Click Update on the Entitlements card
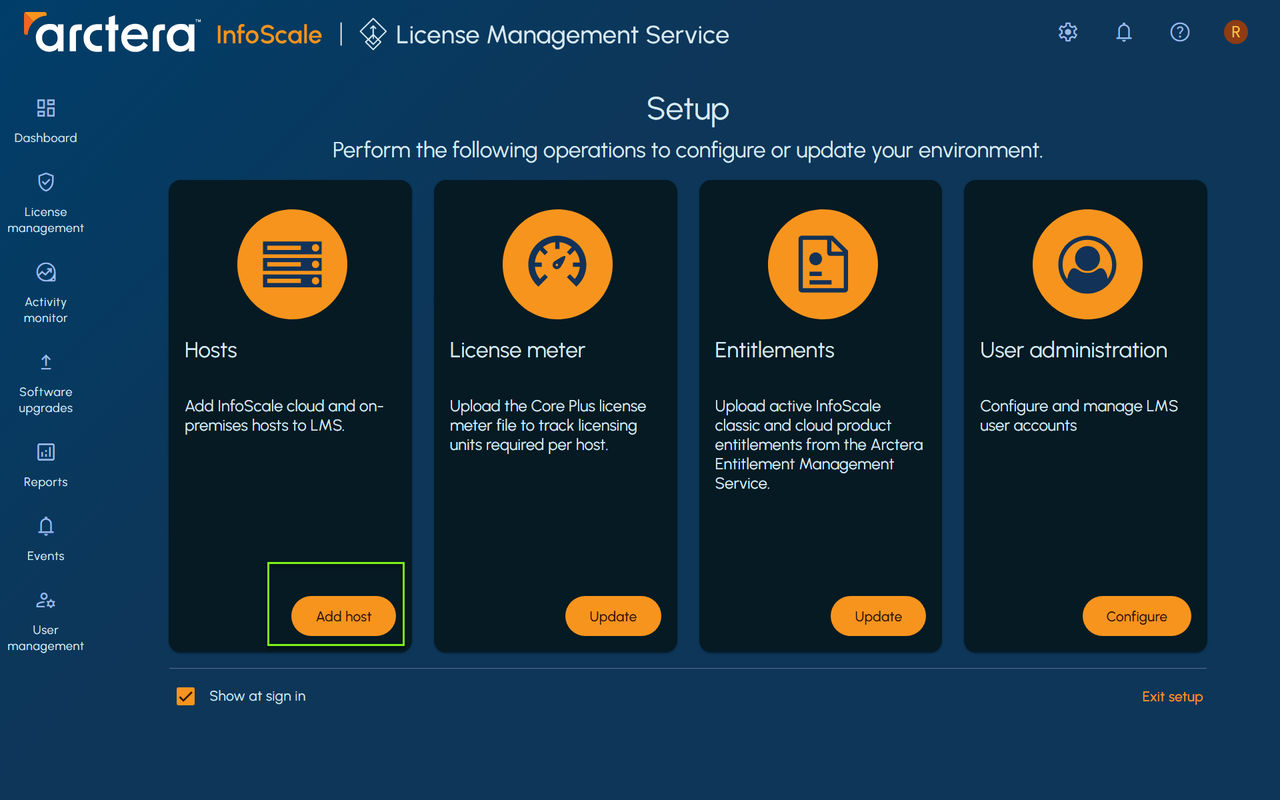This screenshot has height=800, width=1280. click(878, 616)
